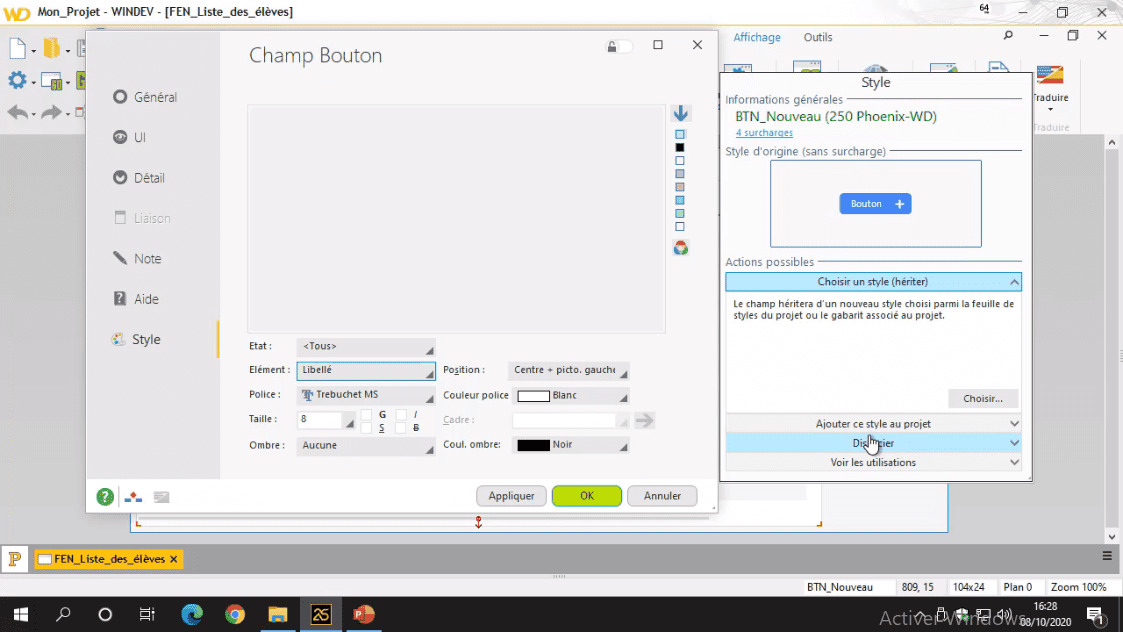This screenshot has width=1123, height=632.
Task: Open the Elément Libellé dropdown
Action: [x=365, y=370]
